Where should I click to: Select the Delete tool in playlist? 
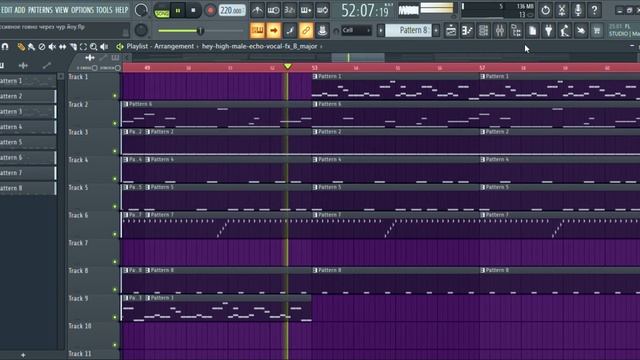pyautogui.click(x=42, y=47)
